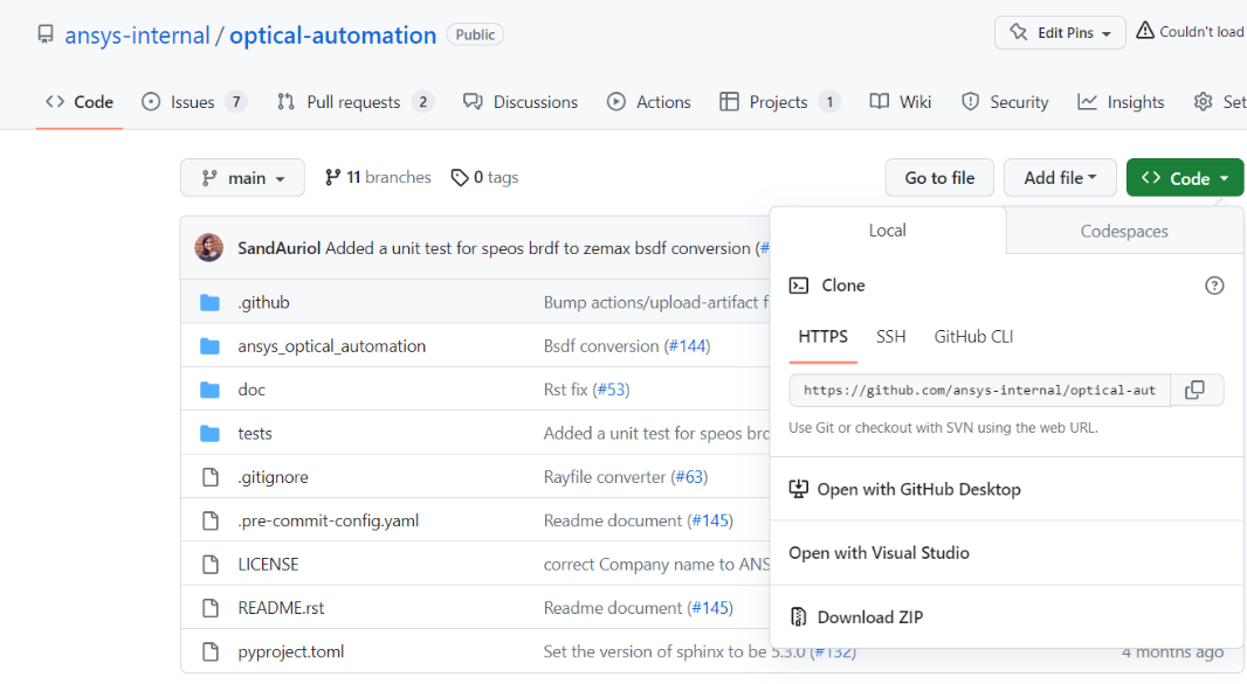Click the doc folder icon
This screenshot has width=1247, height=684.
pyautogui.click(x=210, y=390)
